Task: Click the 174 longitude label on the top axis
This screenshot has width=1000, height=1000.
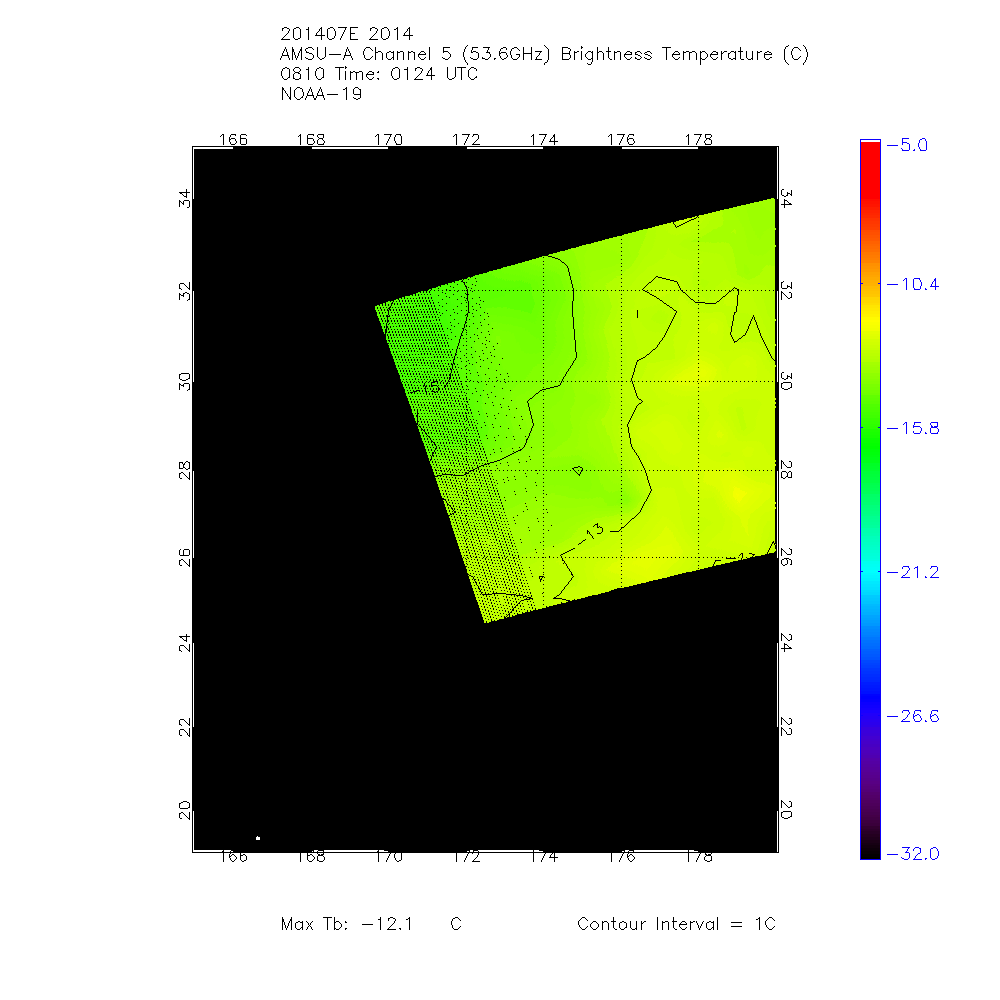Action: pos(543,139)
